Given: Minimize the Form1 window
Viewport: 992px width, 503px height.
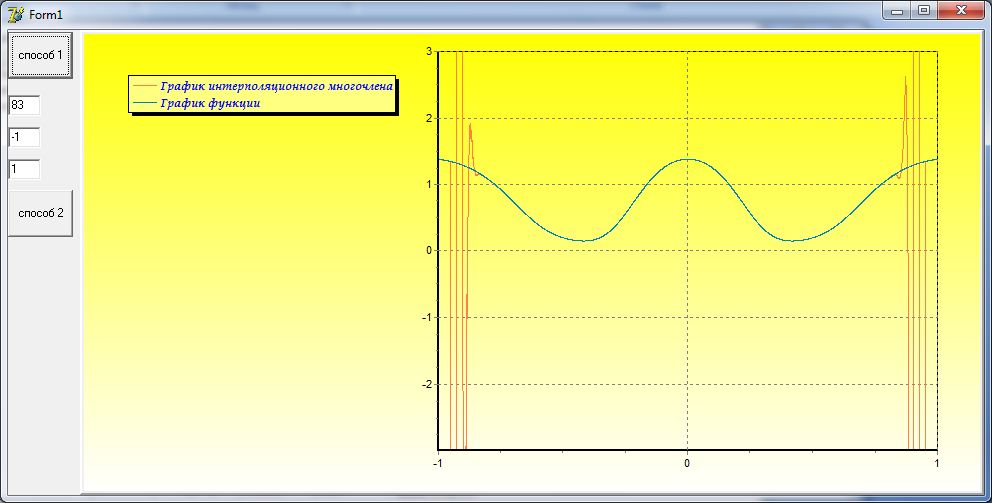Looking at the screenshot, I should [x=897, y=11].
